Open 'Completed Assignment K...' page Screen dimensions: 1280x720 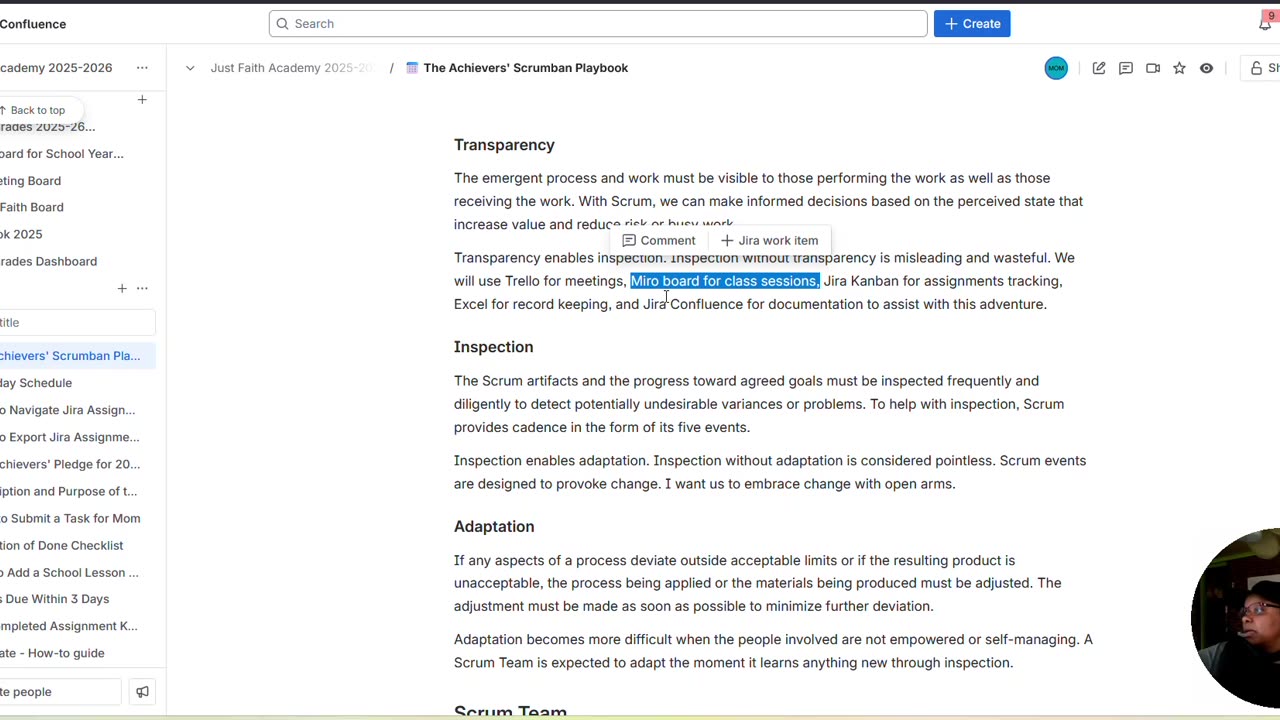pyautogui.click(x=69, y=626)
